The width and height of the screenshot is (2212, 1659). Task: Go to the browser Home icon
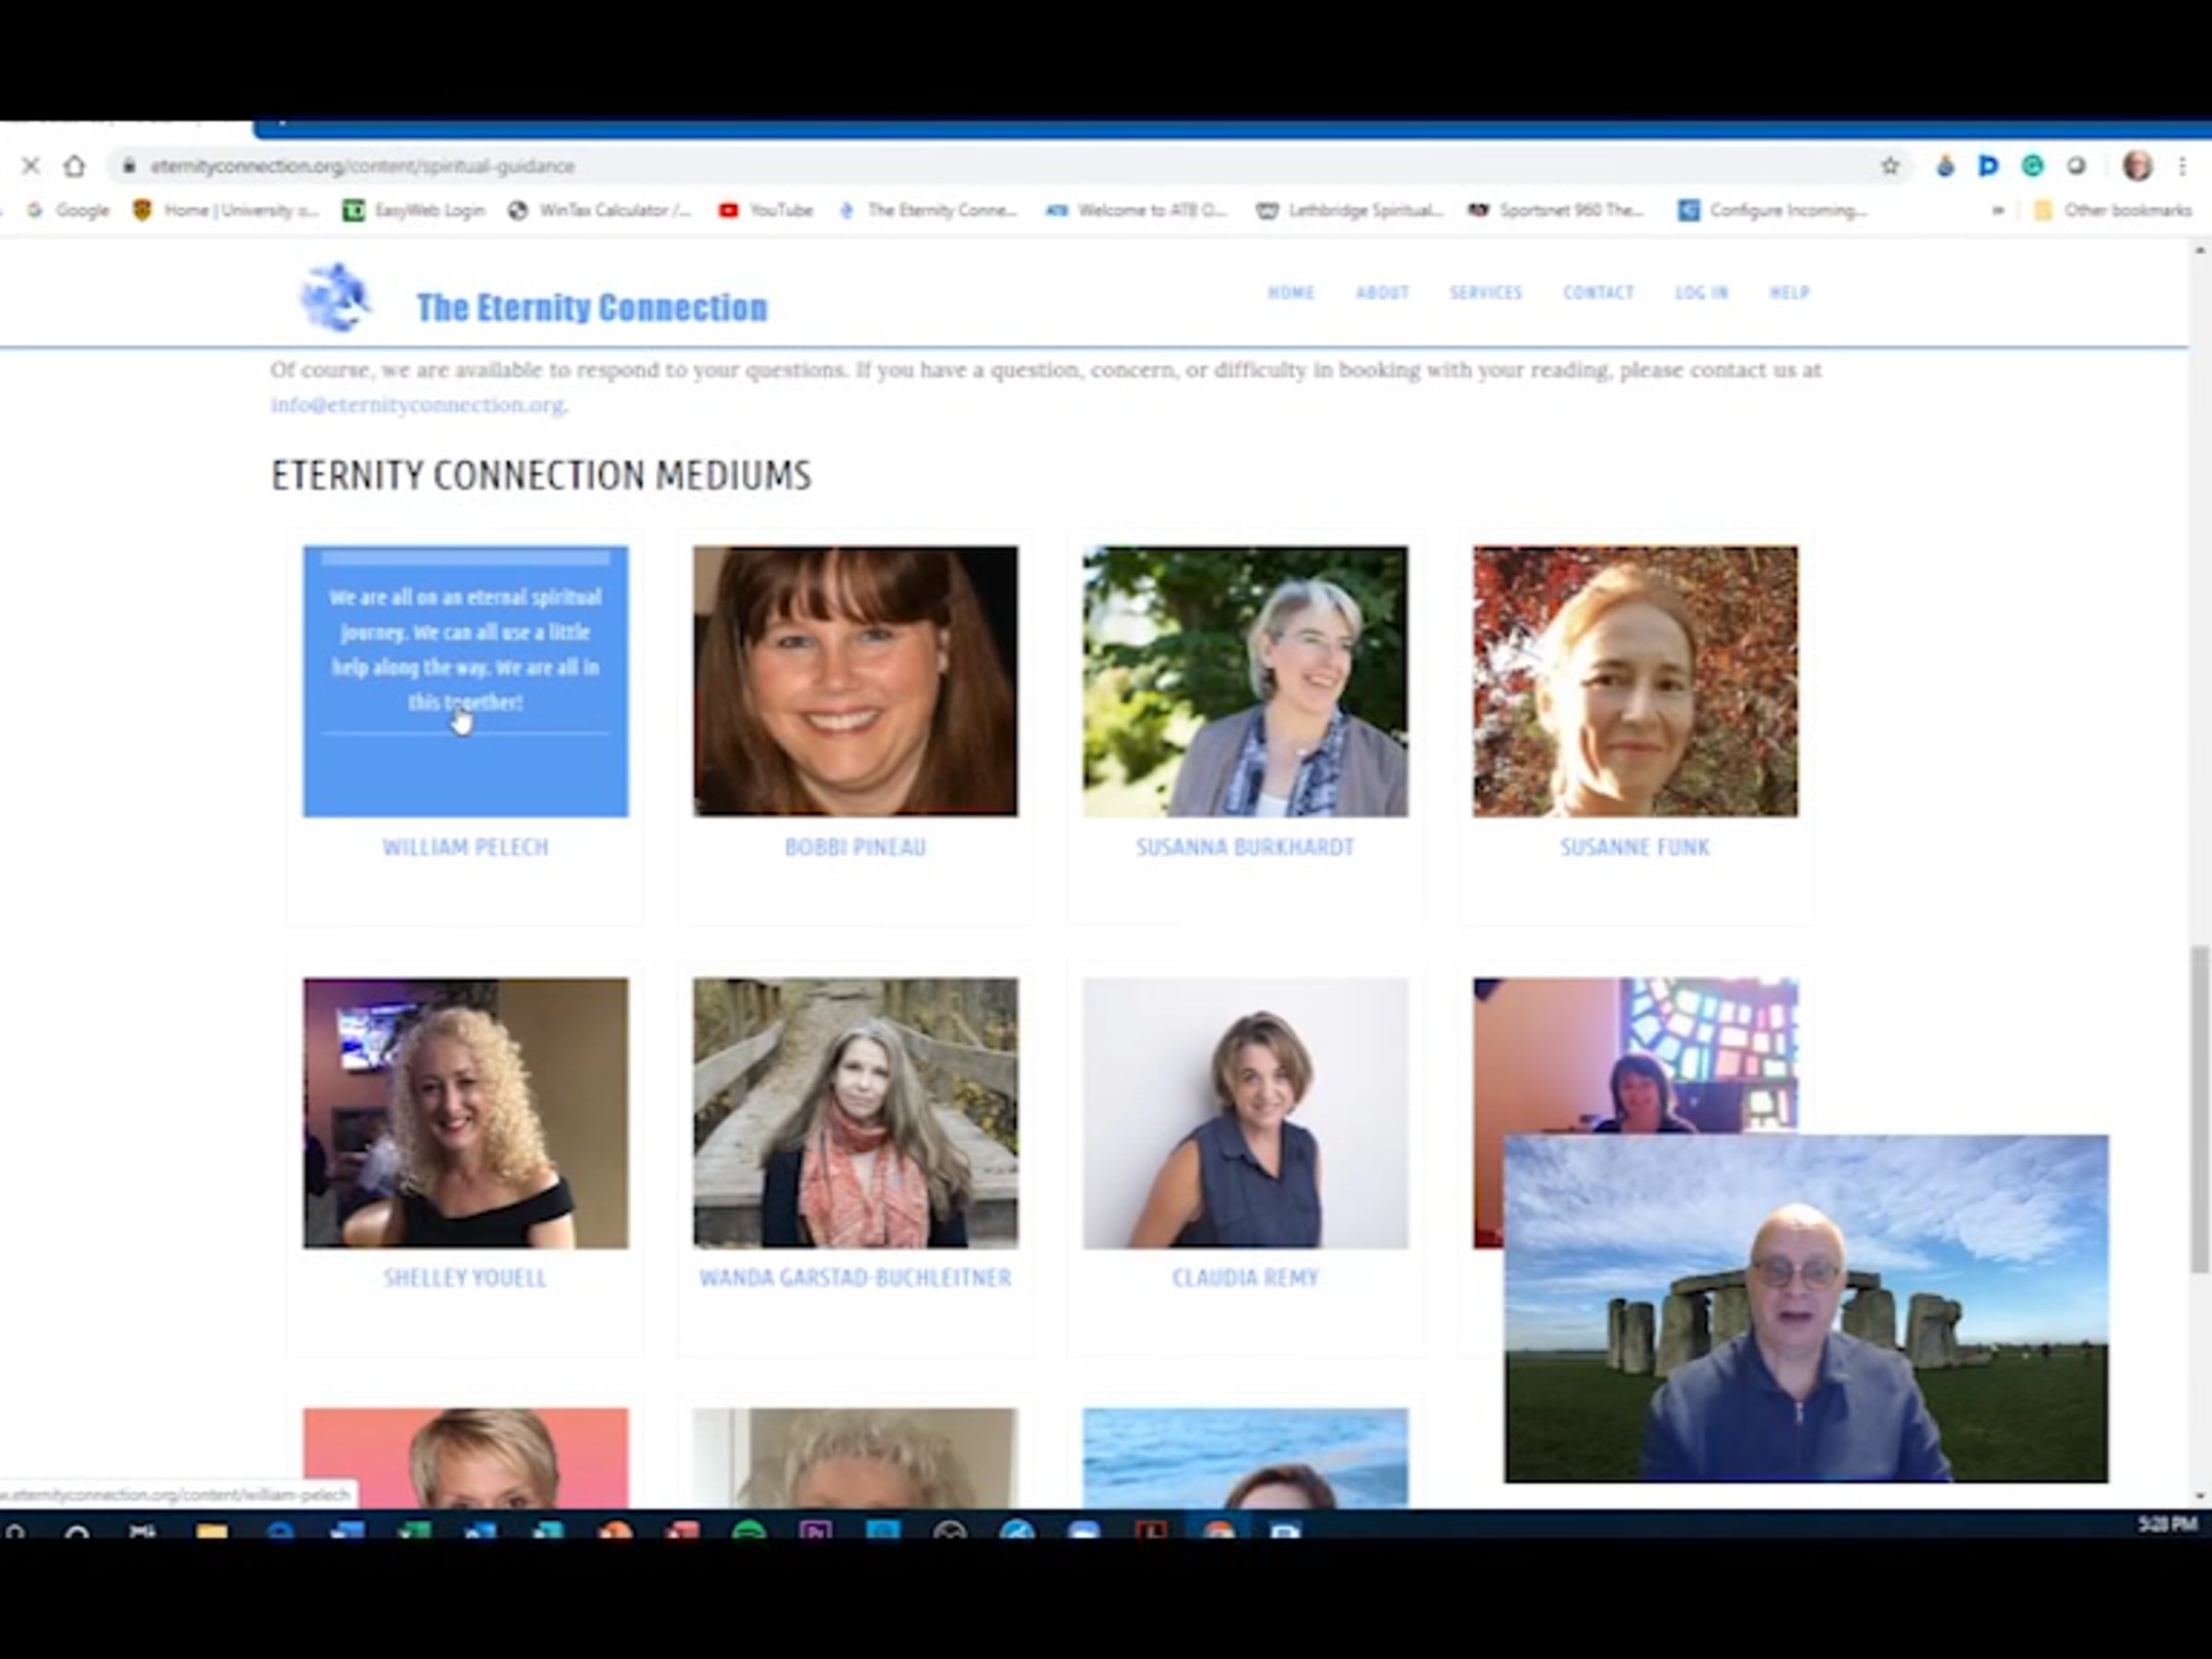[x=75, y=166]
